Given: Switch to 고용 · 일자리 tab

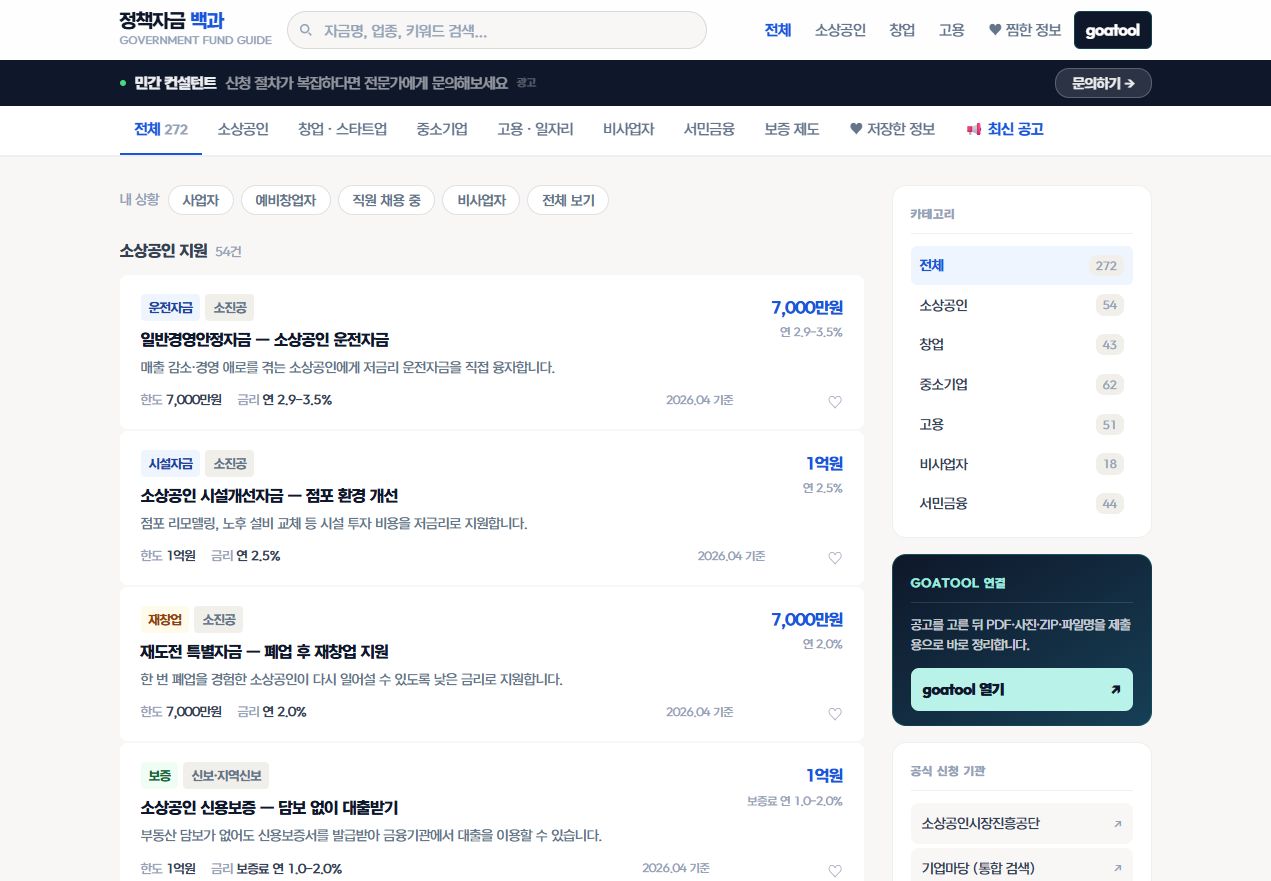Looking at the screenshot, I should 535,129.
